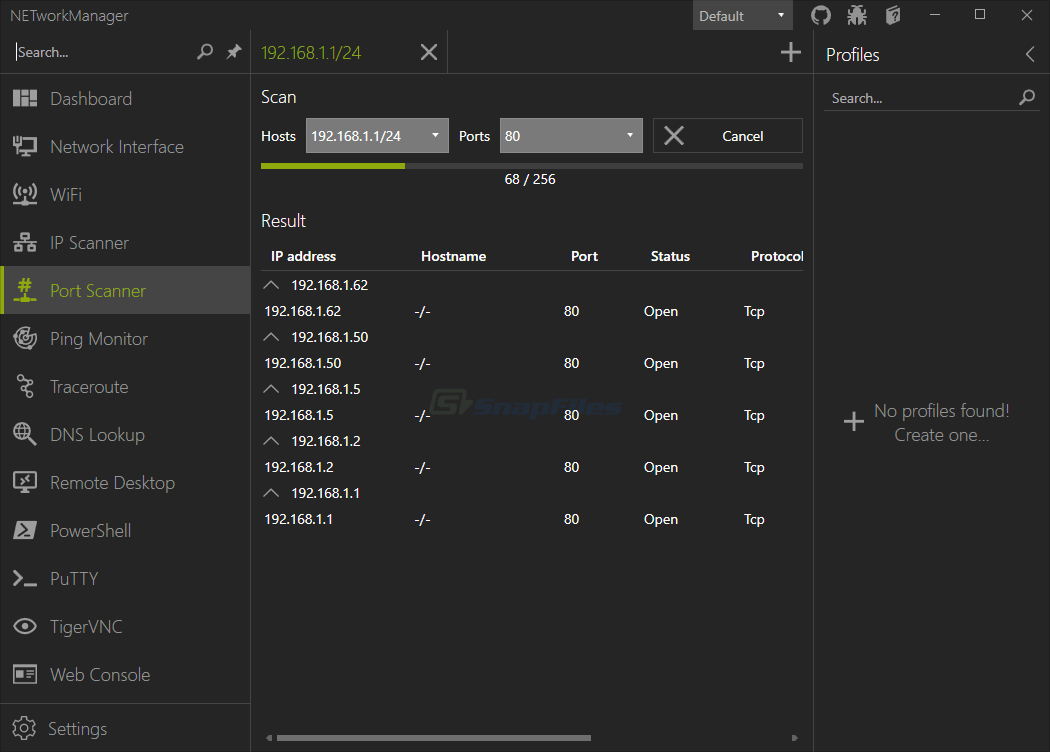1050x752 pixels.
Task: Add a new tab with plus icon
Action: pyautogui.click(x=791, y=52)
